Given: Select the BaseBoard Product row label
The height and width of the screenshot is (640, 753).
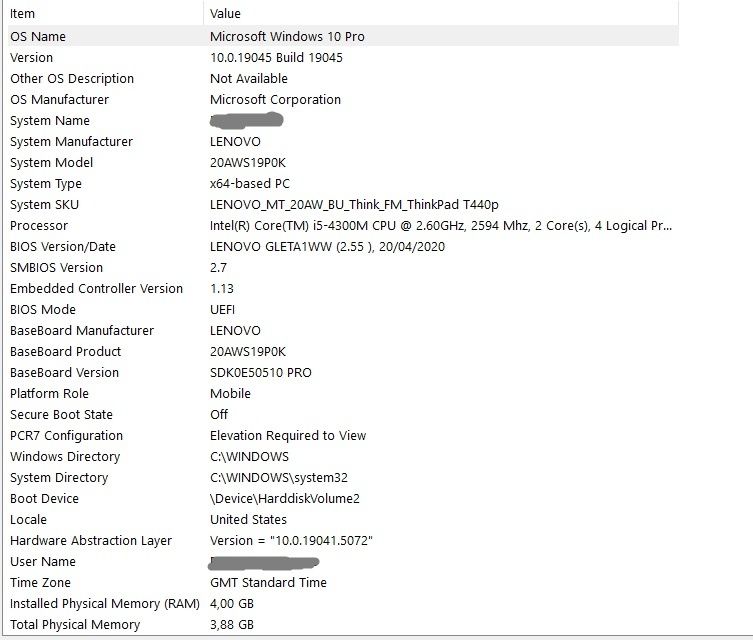Looking at the screenshot, I should coord(65,352).
